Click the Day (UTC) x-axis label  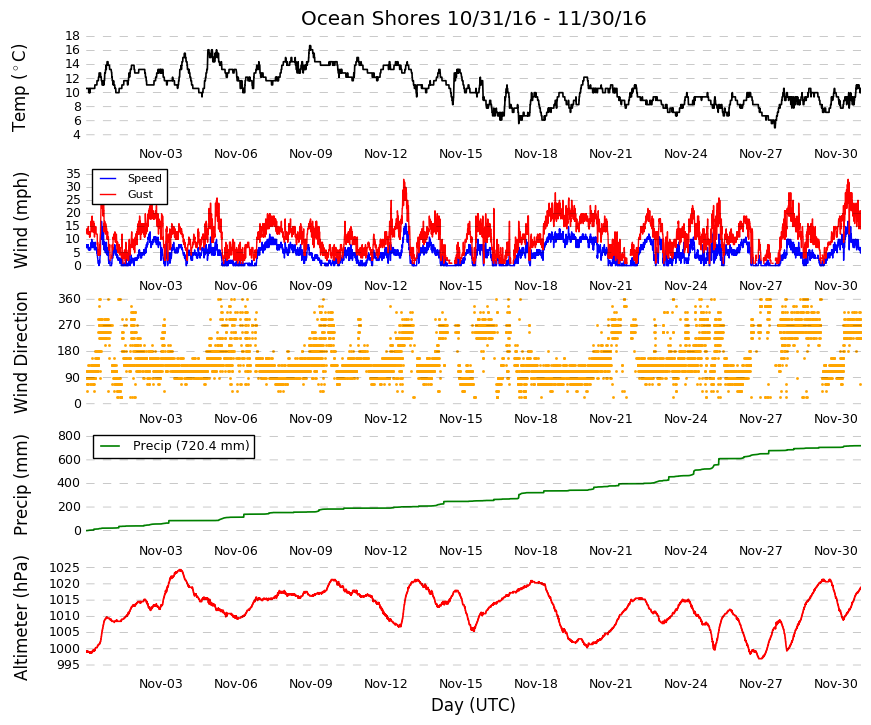click(473, 705)
